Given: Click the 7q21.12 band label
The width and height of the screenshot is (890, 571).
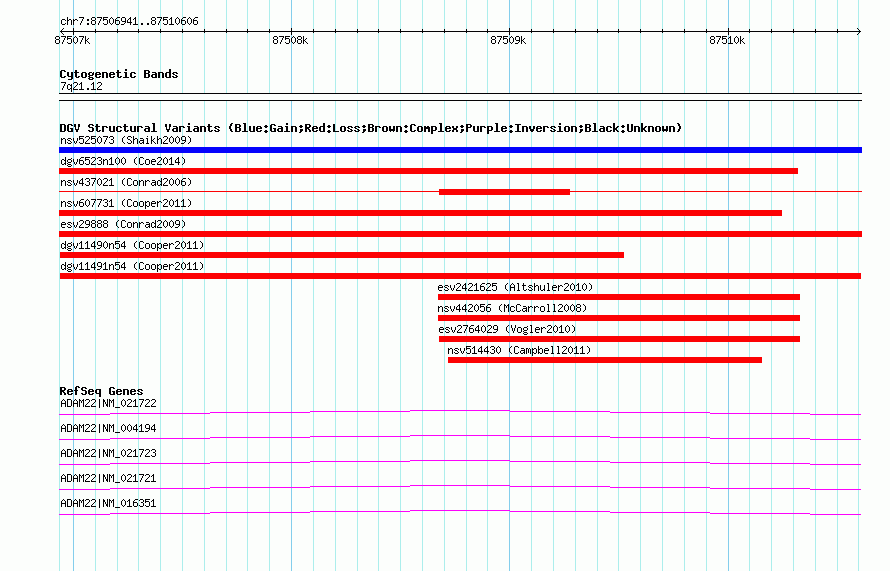Looking at the screenshot, I should click(x=81, y=86).
